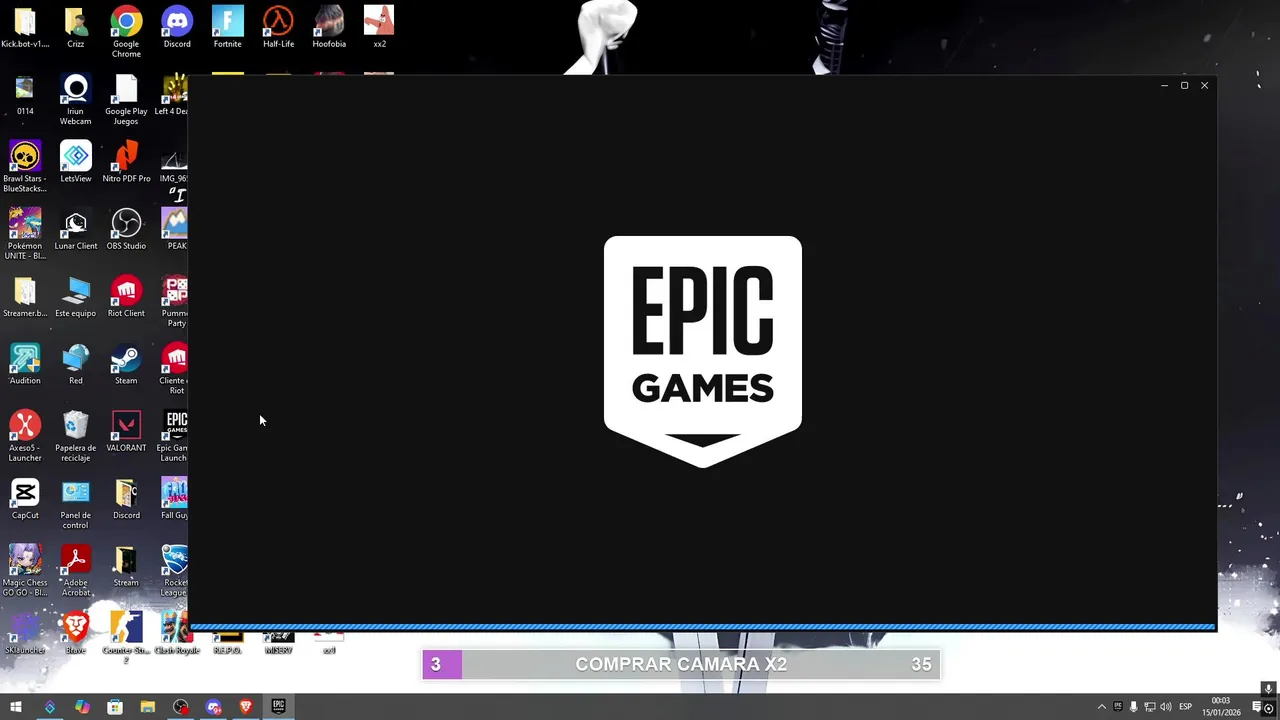The image size is (1280, 720).
Task: Open Iriun Webcam shortcut
Action: pos(75,100)
